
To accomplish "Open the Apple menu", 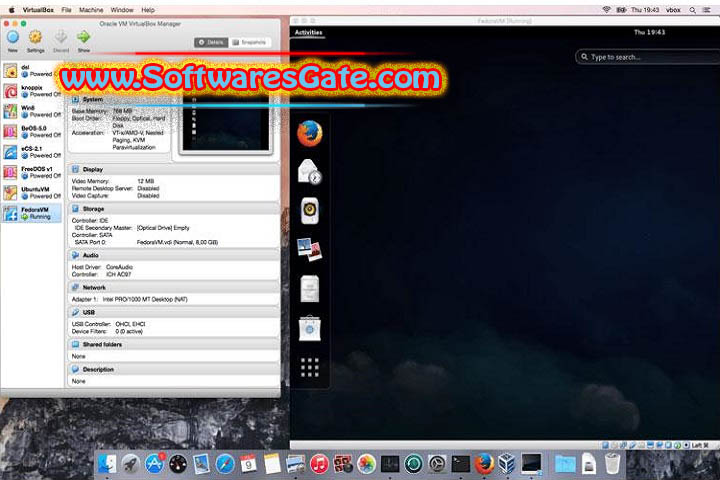I will click(x=11, y=10).
